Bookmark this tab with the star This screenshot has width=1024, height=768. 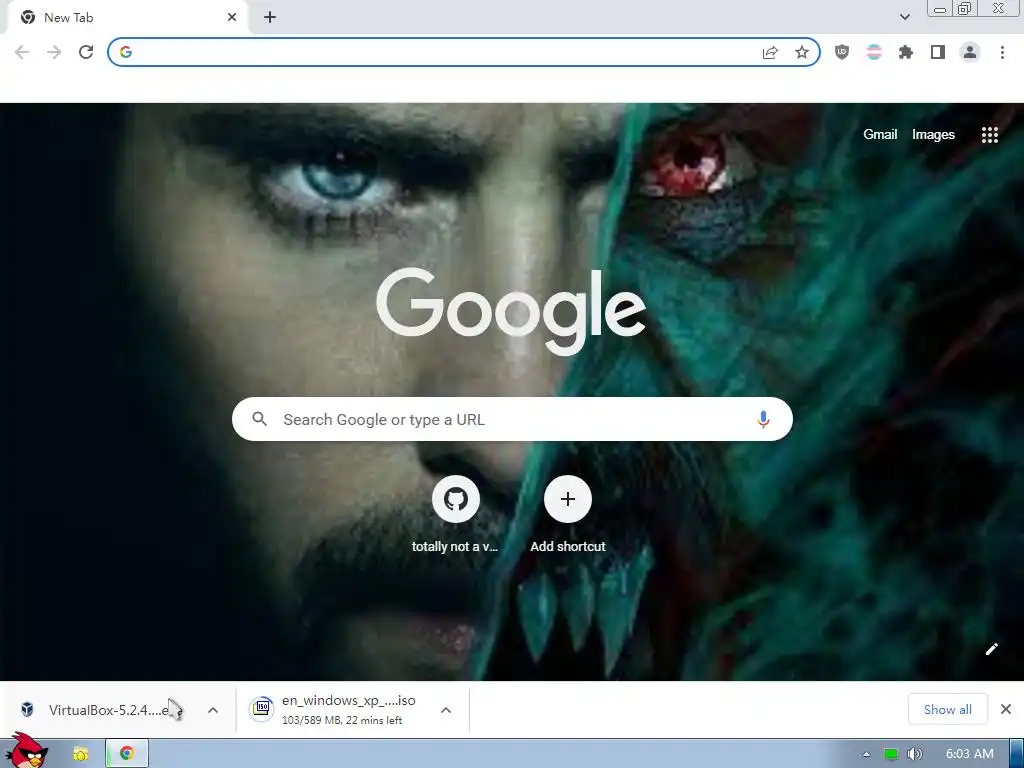tap(802, 52)
